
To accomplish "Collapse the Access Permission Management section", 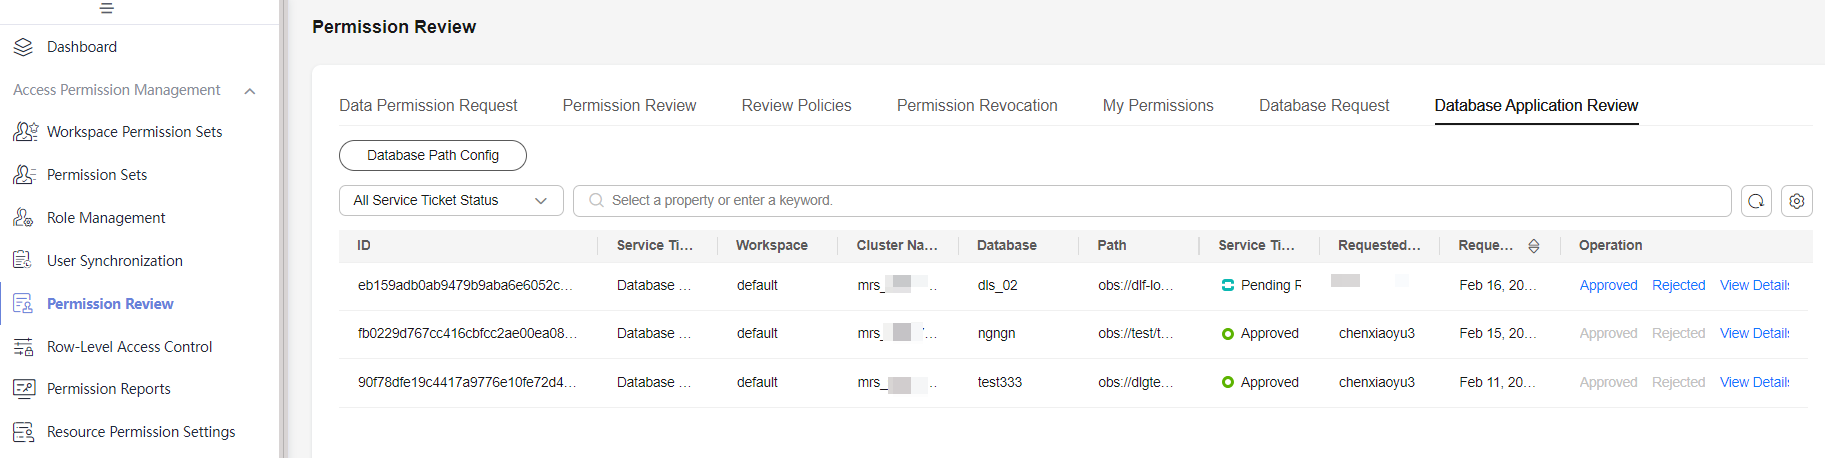I will 250,91.
